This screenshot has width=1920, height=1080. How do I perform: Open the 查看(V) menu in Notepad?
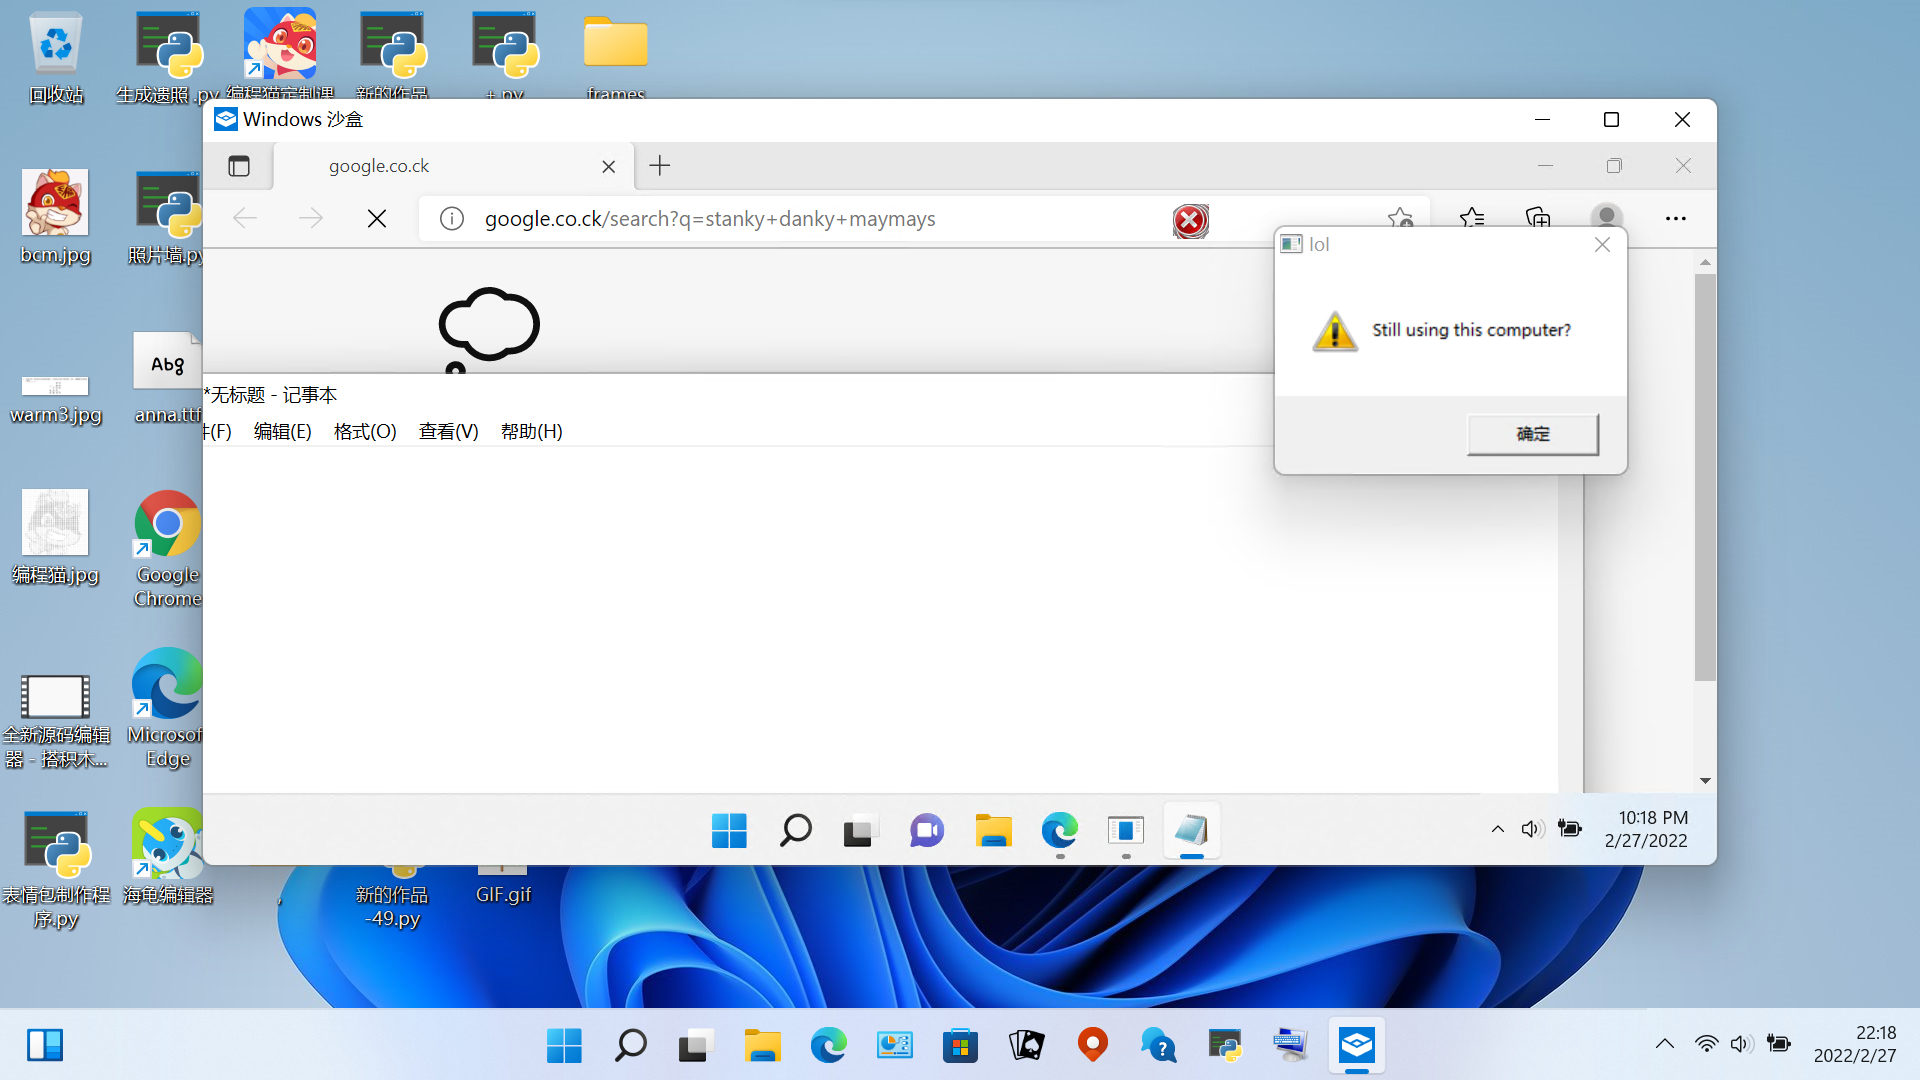[448, 431]
